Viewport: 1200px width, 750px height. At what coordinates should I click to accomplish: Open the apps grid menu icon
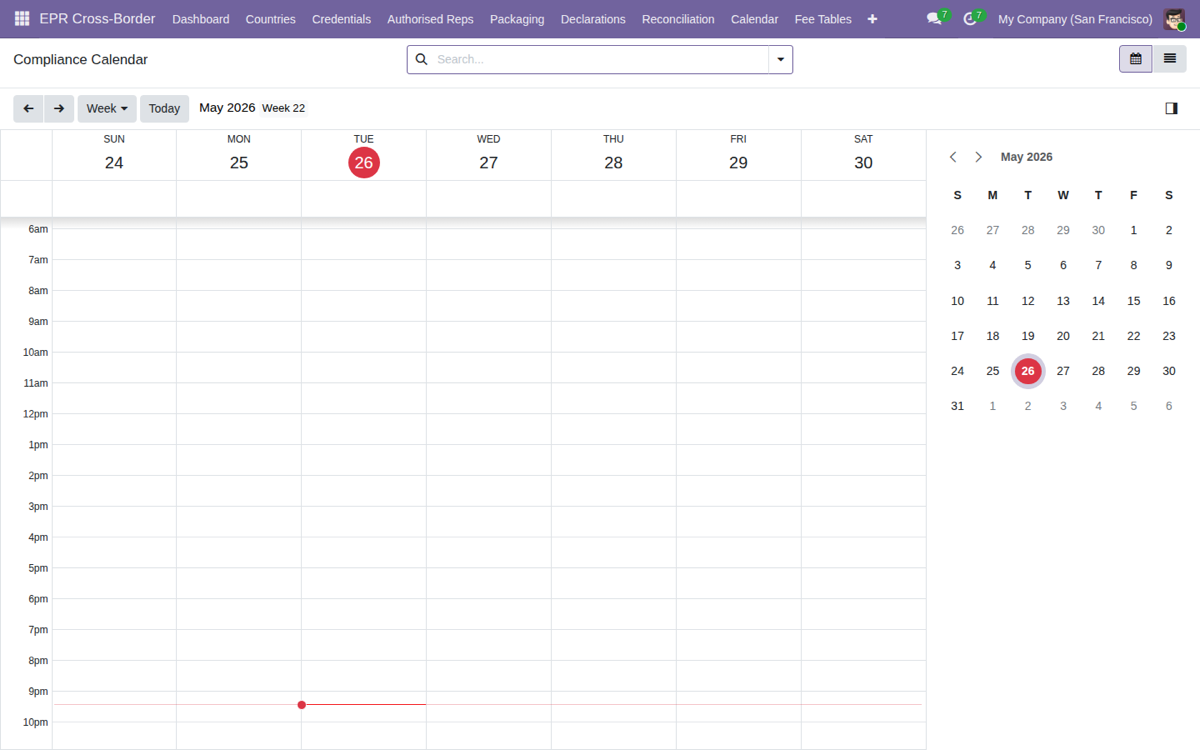pyautogui.click(x=22, y=19)
